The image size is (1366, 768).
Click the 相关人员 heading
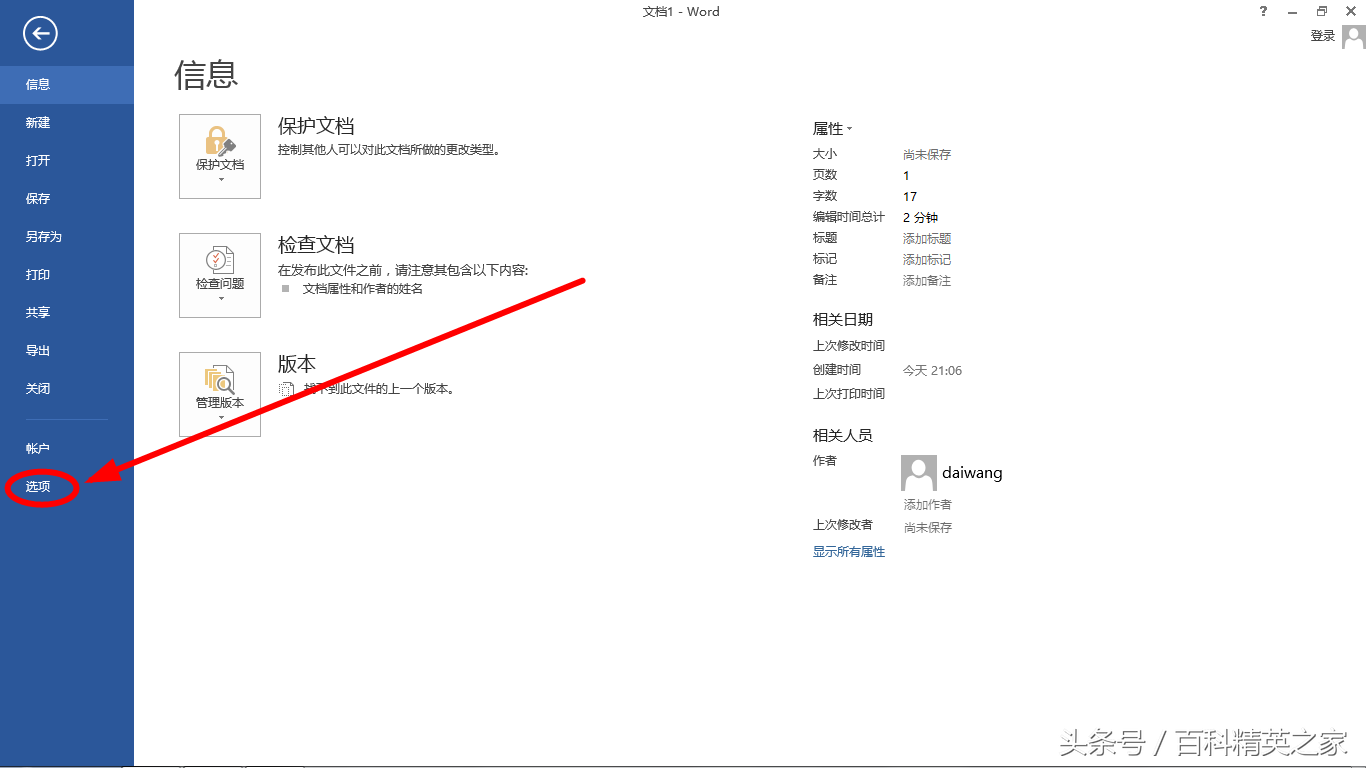843,436
